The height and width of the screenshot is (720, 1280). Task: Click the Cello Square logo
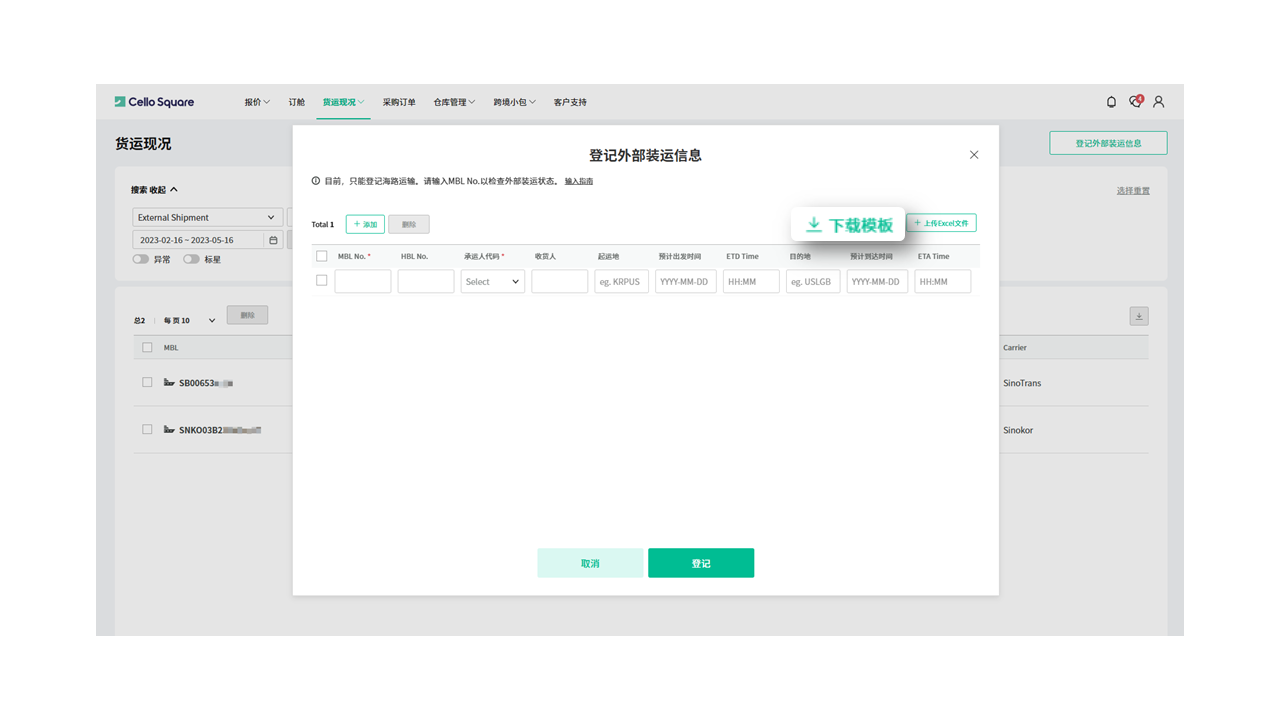point(154,102)
